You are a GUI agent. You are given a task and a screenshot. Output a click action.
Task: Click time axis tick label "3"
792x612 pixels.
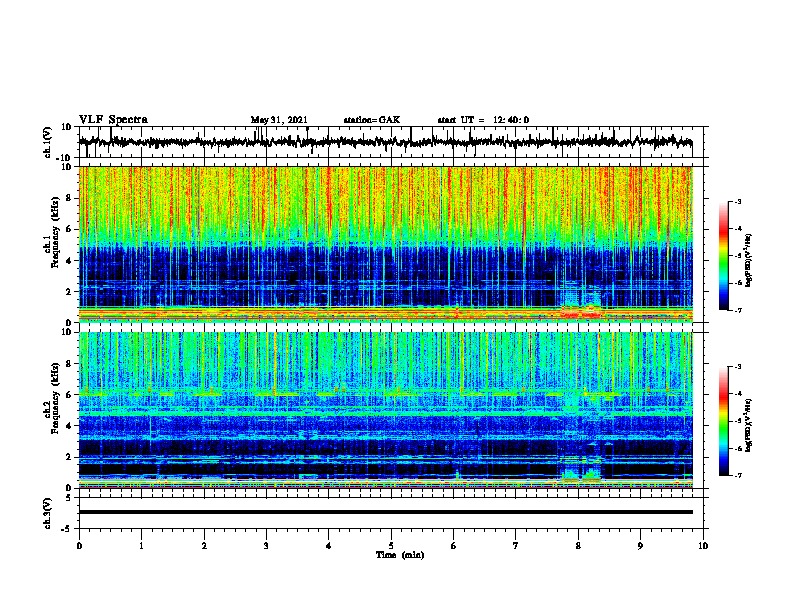[x=266, y=546]
